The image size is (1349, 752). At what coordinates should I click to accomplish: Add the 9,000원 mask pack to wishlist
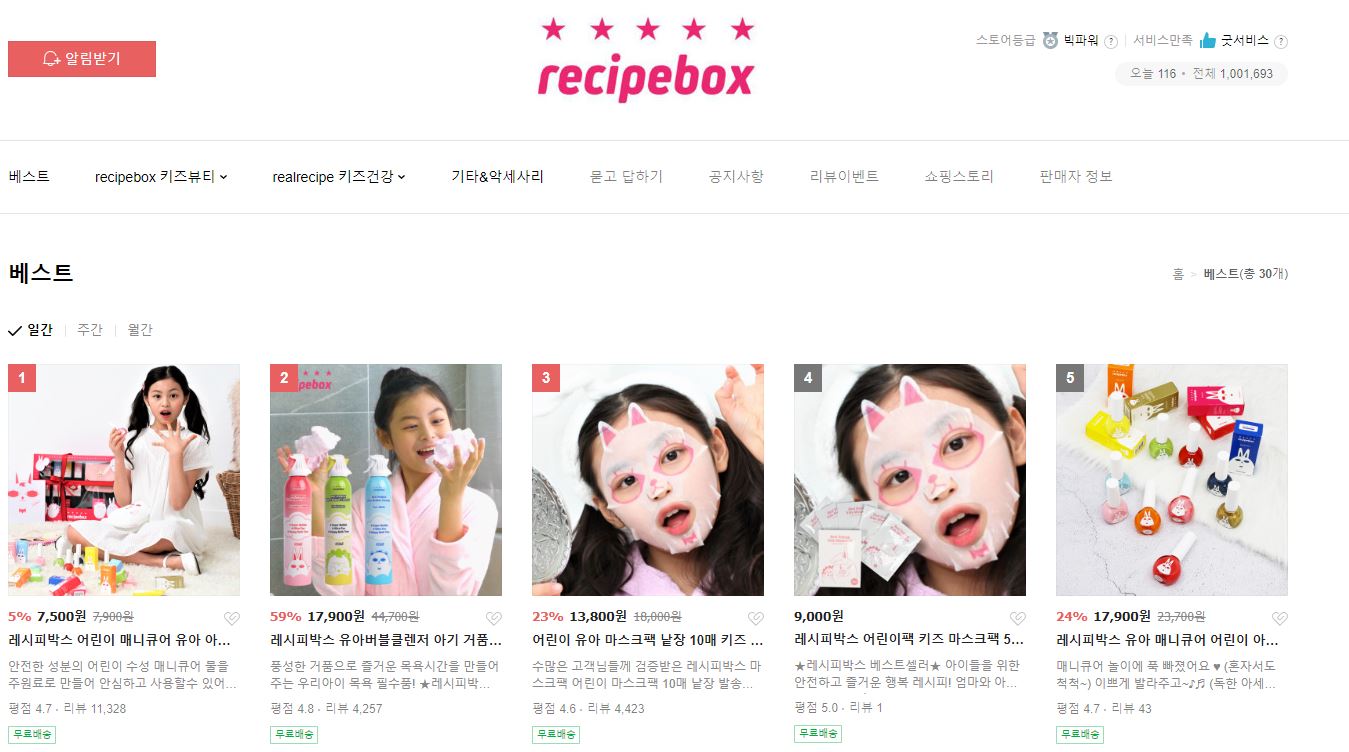point(1017,618)
